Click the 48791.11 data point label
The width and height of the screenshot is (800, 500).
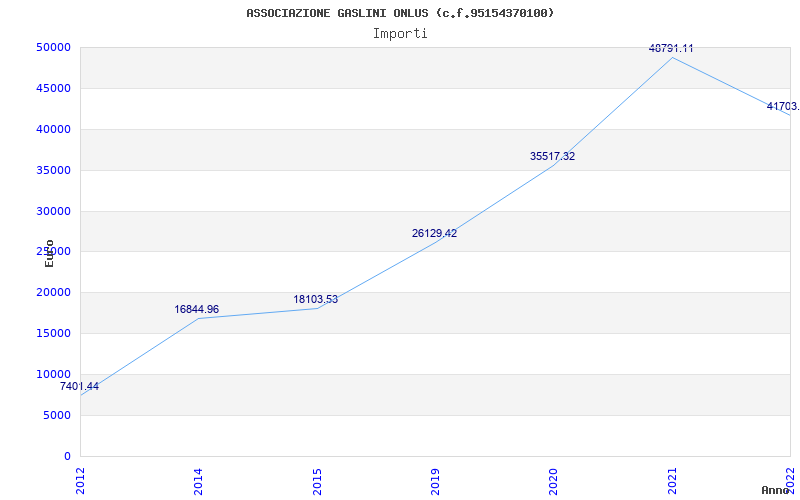[x=671, y=48]
